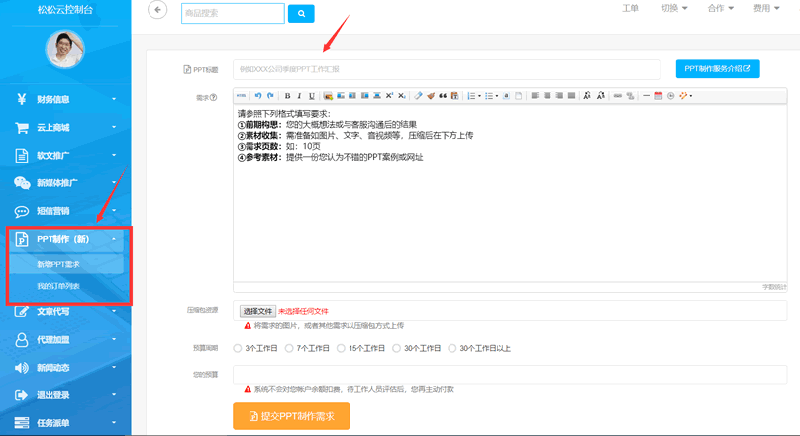The height and width of the screenshot is (436, 800).
Task: Select 新增PPT需求 in the sidebar submenu
Action: [58, 264]
